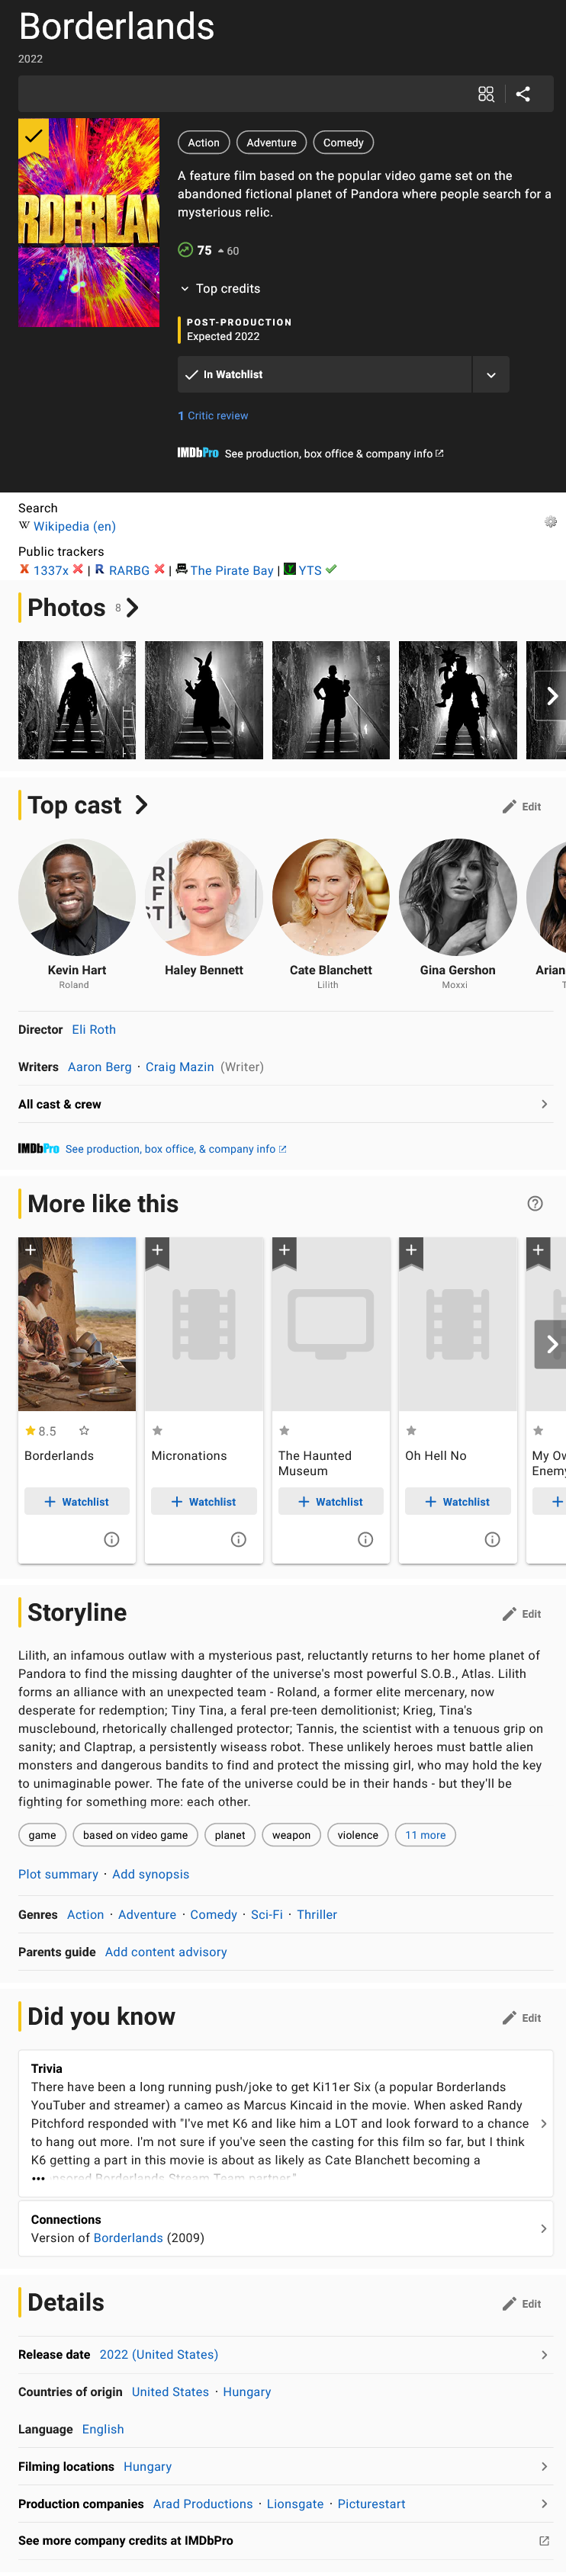Viewport: 566px width, 2576px height.
Task: Show info for Micronations card
Action: pyautogui.click(x=239, y=1540)
